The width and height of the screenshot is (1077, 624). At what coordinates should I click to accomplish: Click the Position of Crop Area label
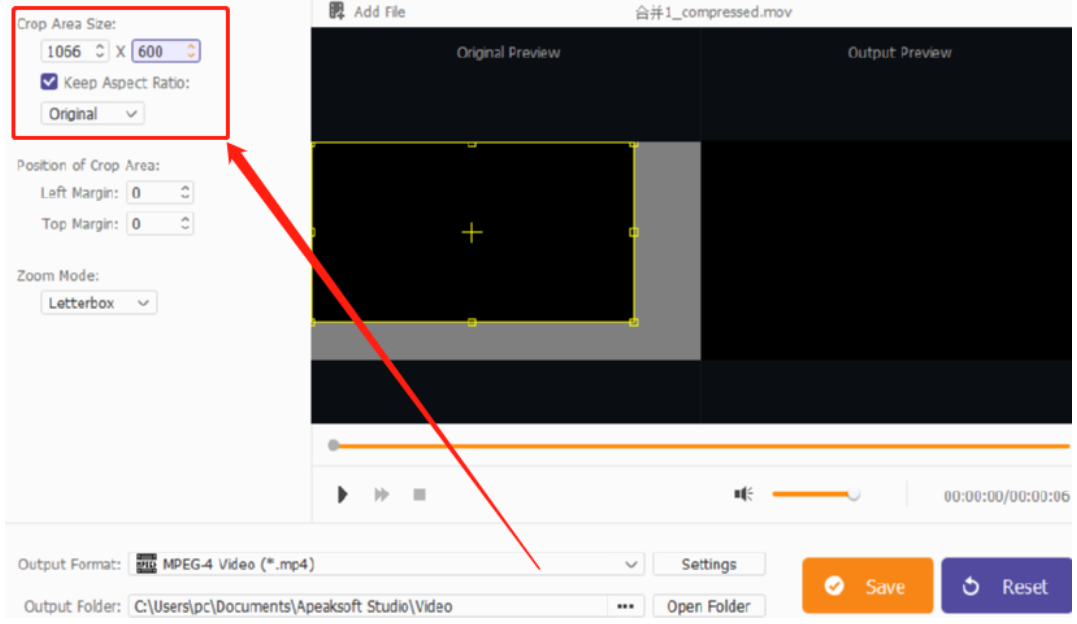point(89,165)
